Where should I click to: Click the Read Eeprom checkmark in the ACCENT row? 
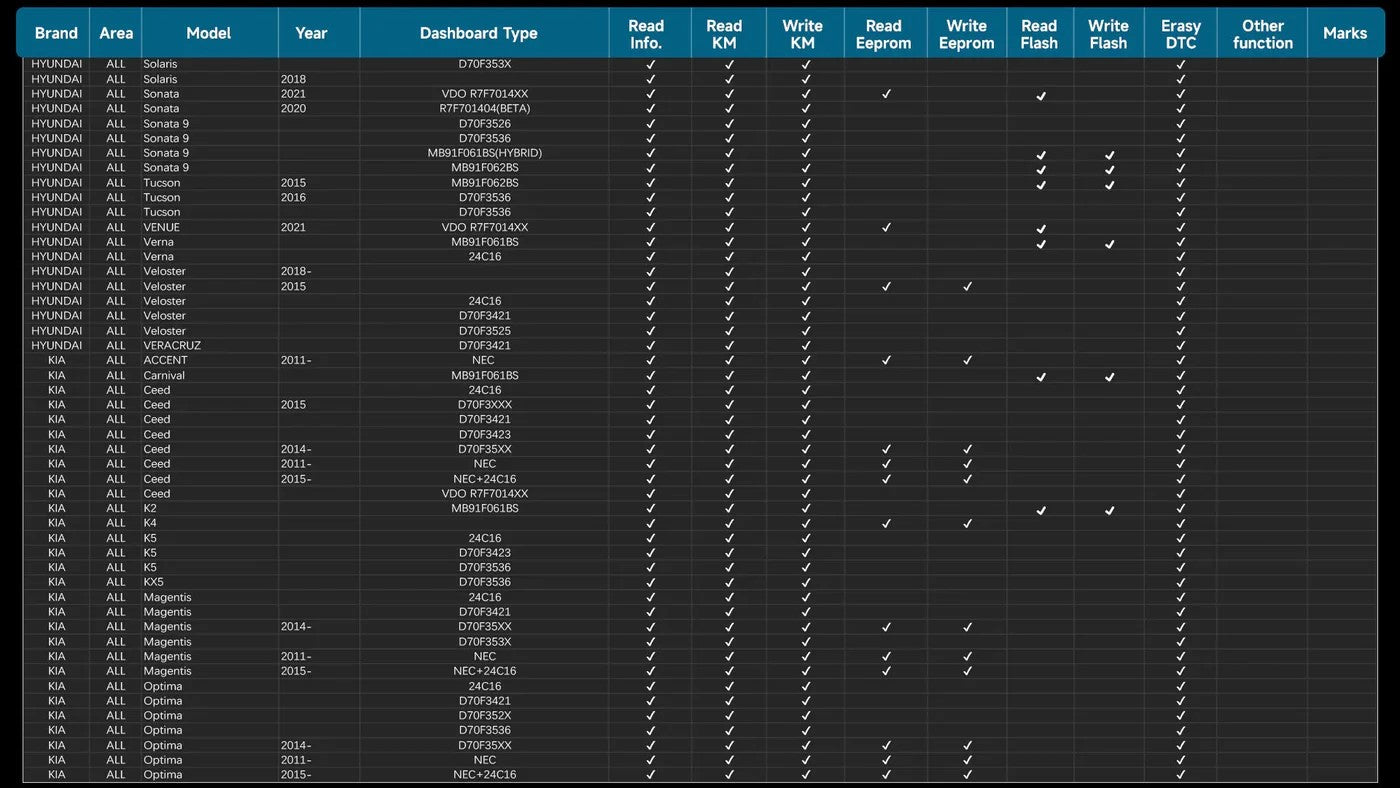coord(886,361)
